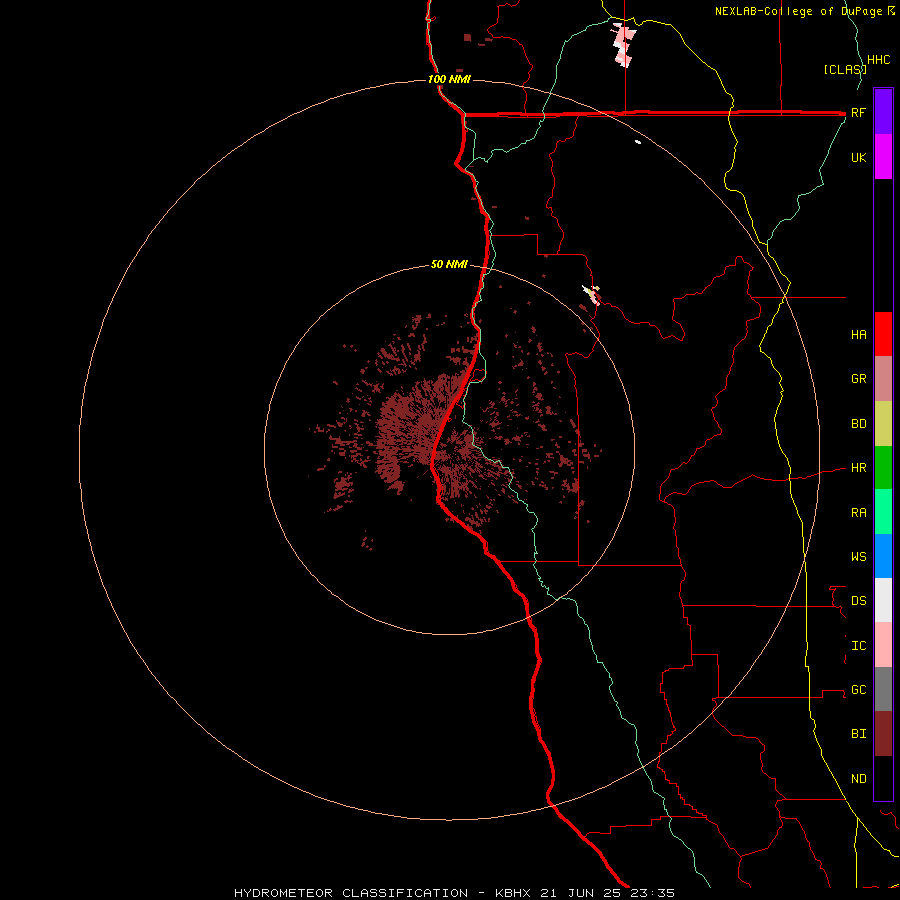Viewport: 900px width, 900px height.
Task: Click the pink IC legend color swatch
Action: coord(883,645)
